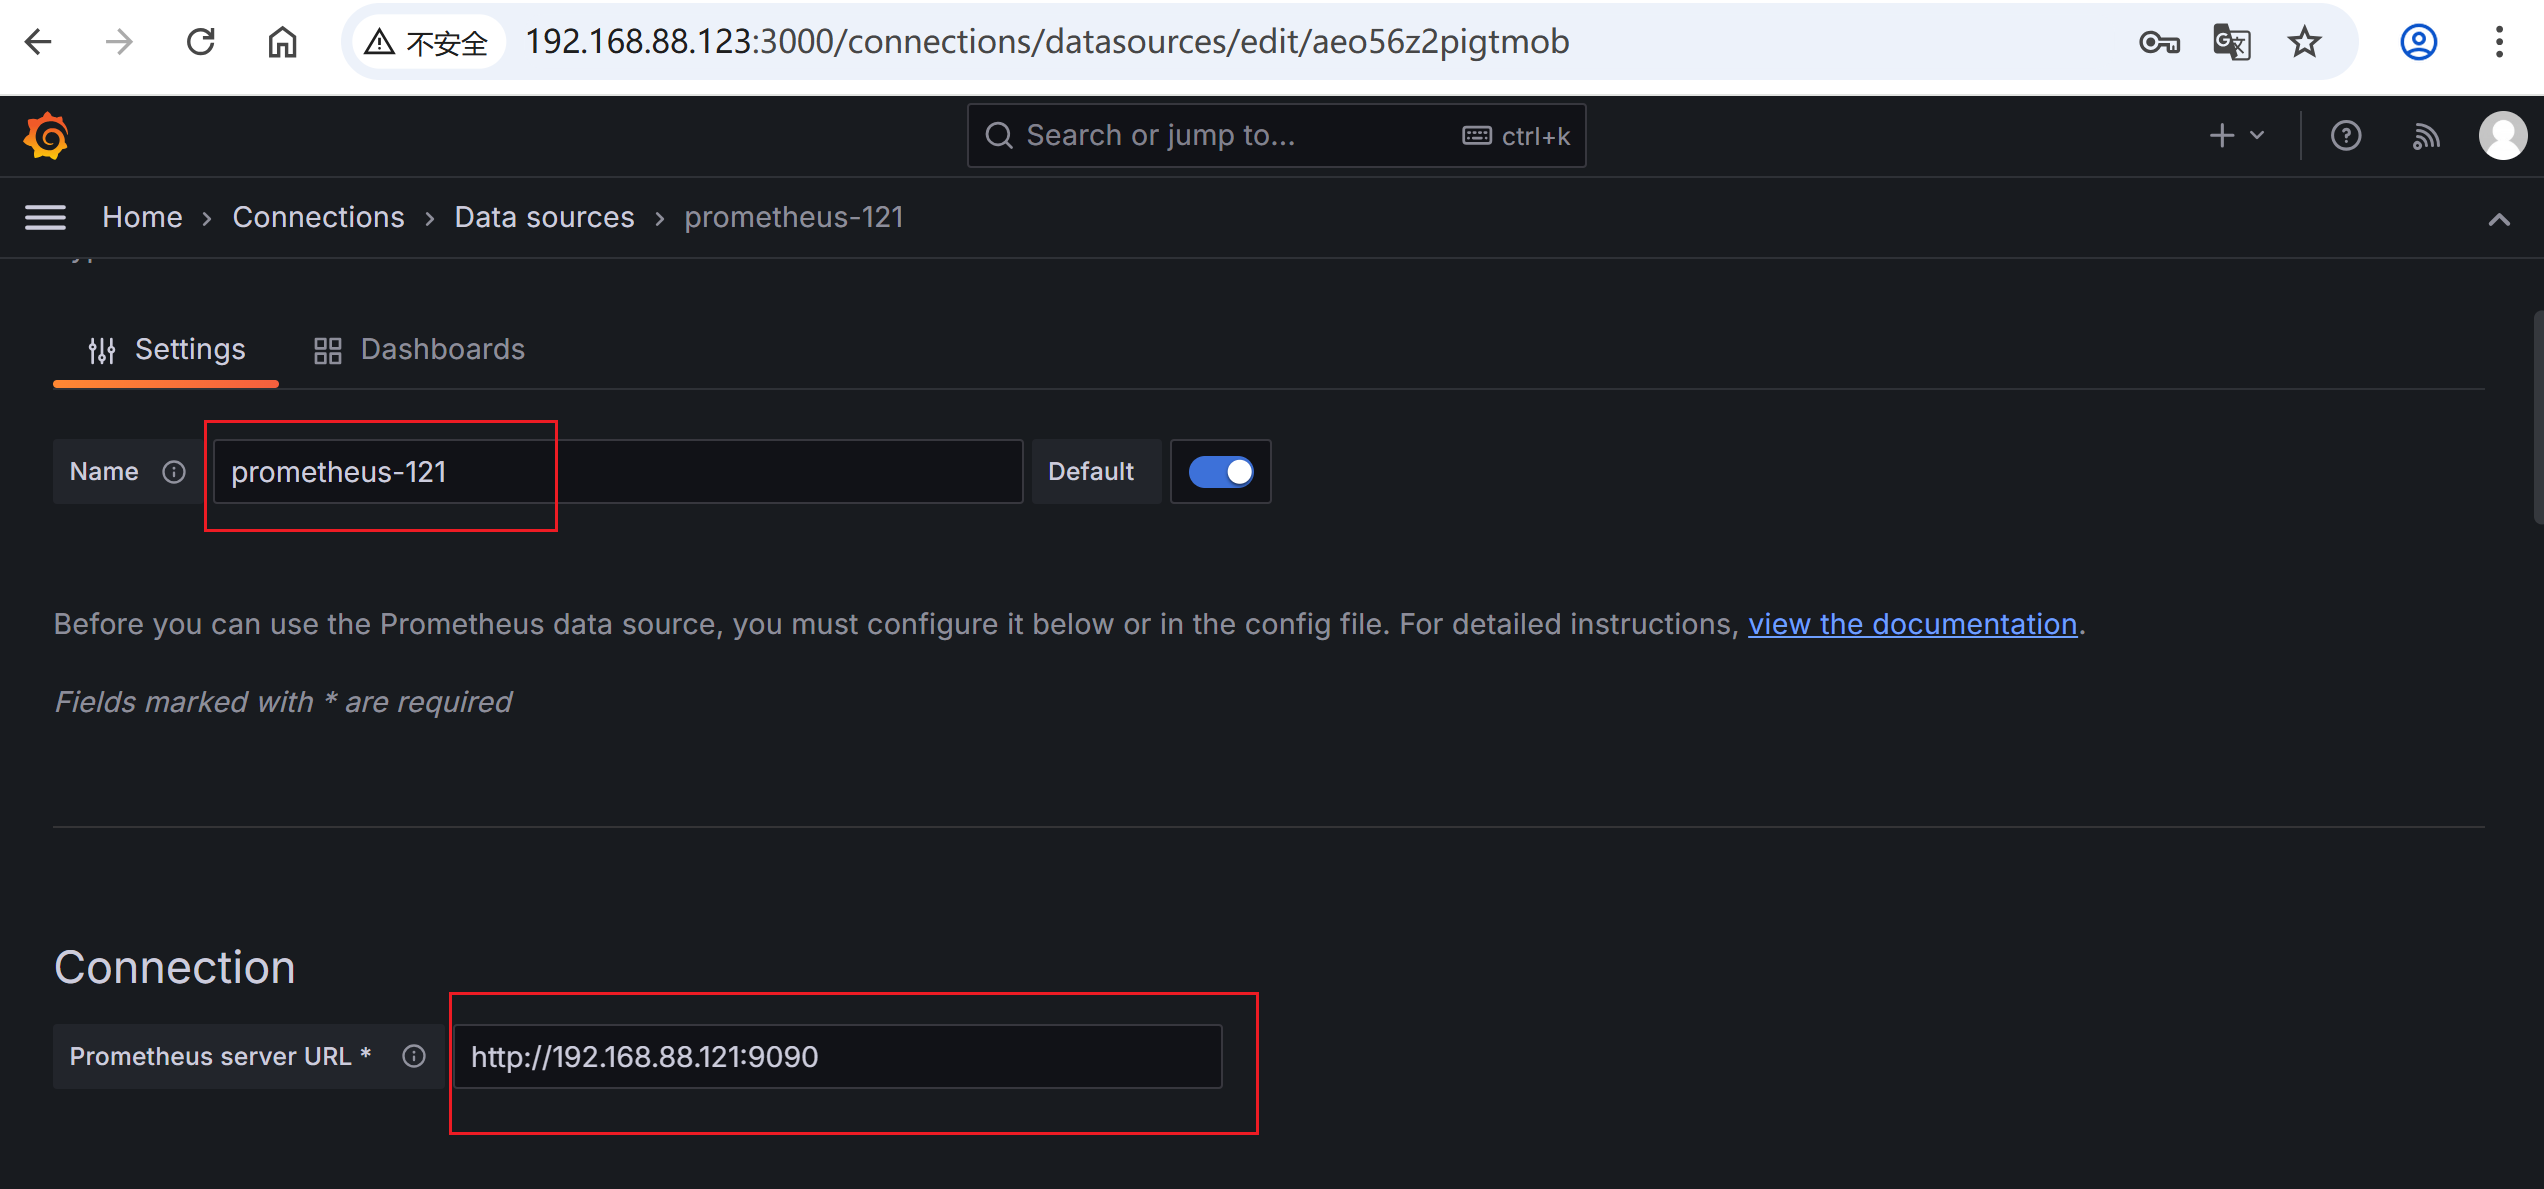The width and height of the screenshot is (2544, 1189).
Task: Click the Prometheus server URL input
Action: 838,1056
